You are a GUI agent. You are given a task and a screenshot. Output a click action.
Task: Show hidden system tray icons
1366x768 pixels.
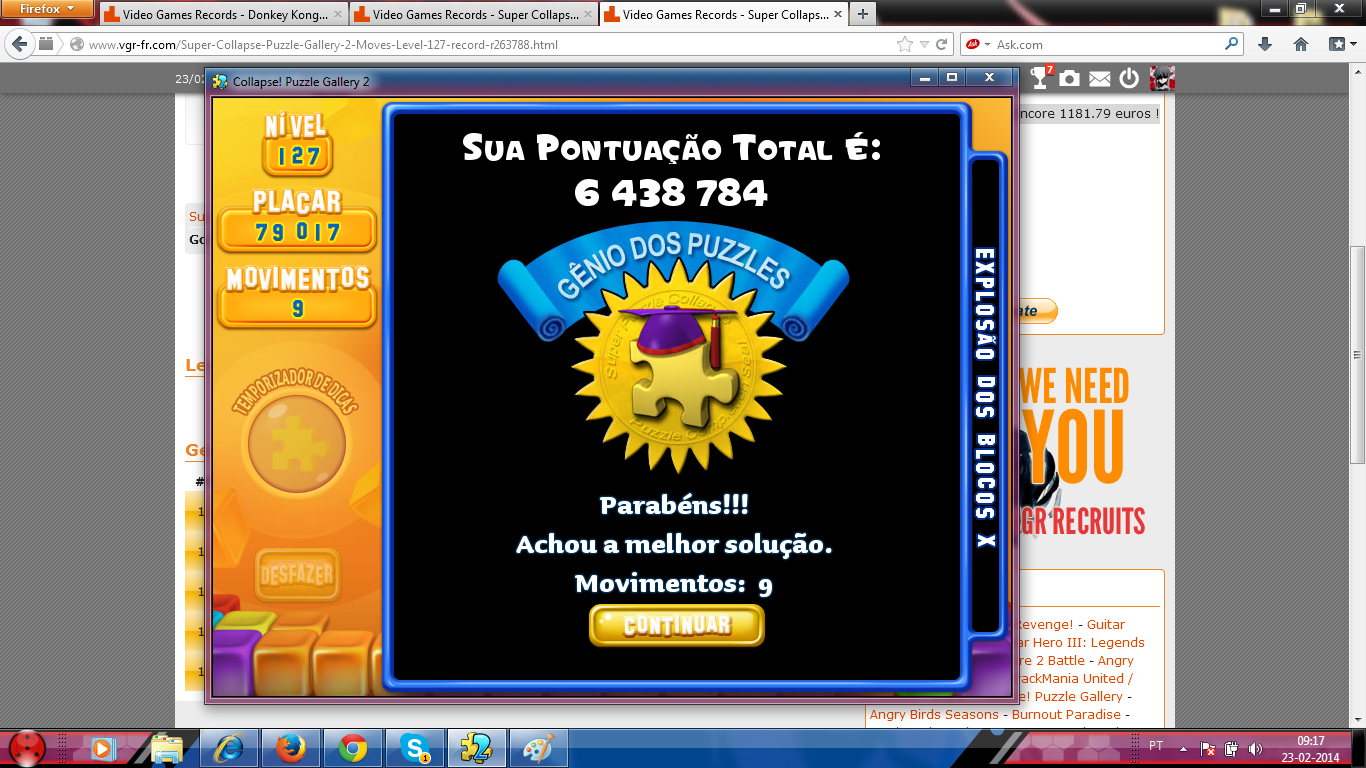[1183, 747]
